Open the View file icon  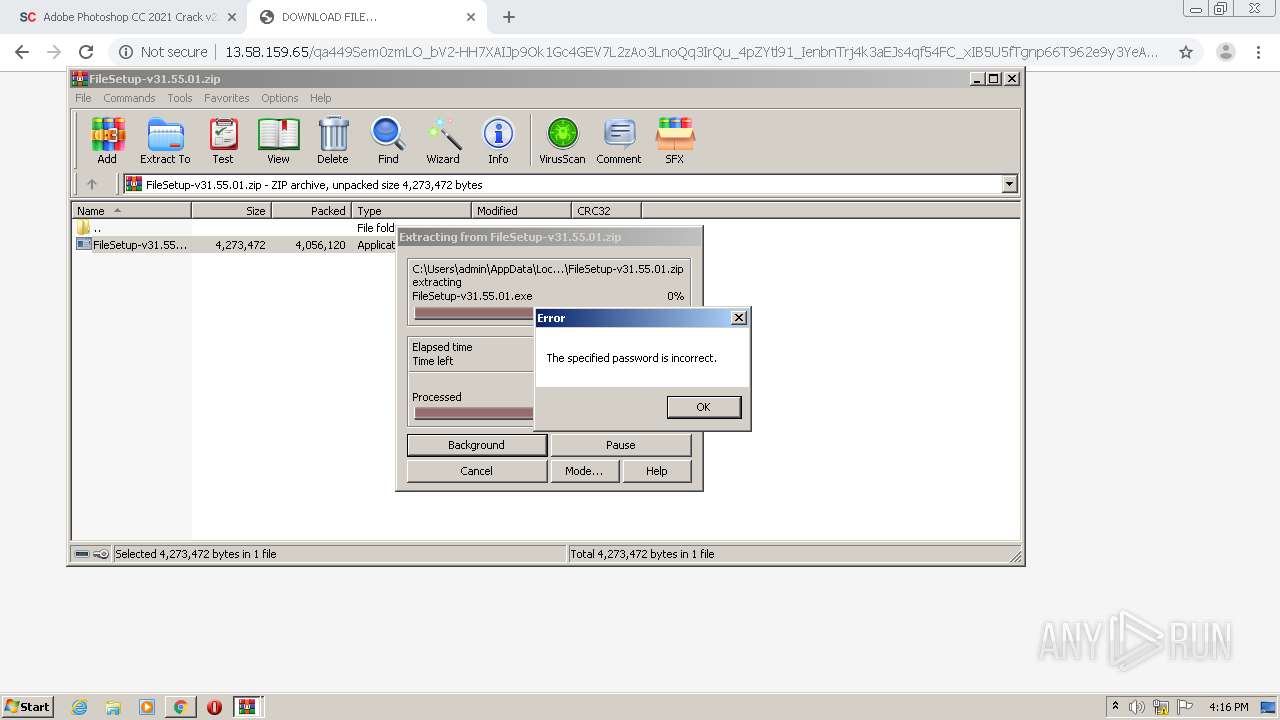point(278,141)
